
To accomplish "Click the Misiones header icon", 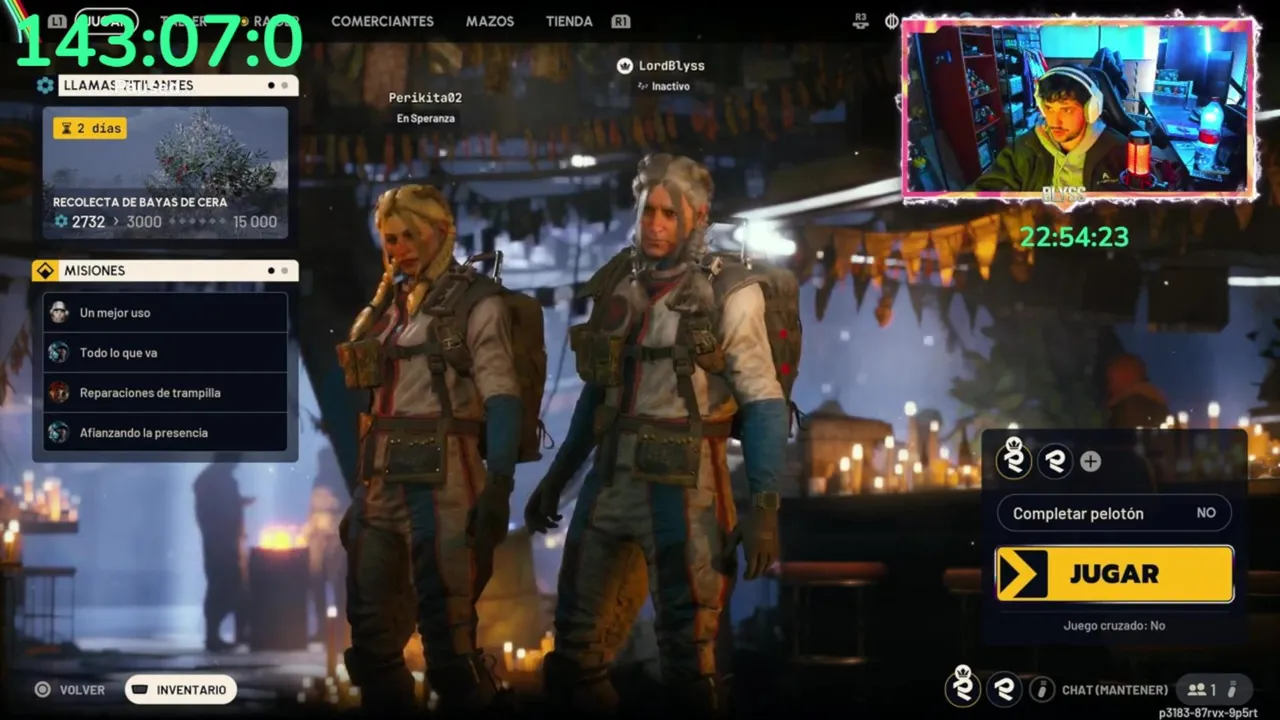I will click(x=45, y=271).
